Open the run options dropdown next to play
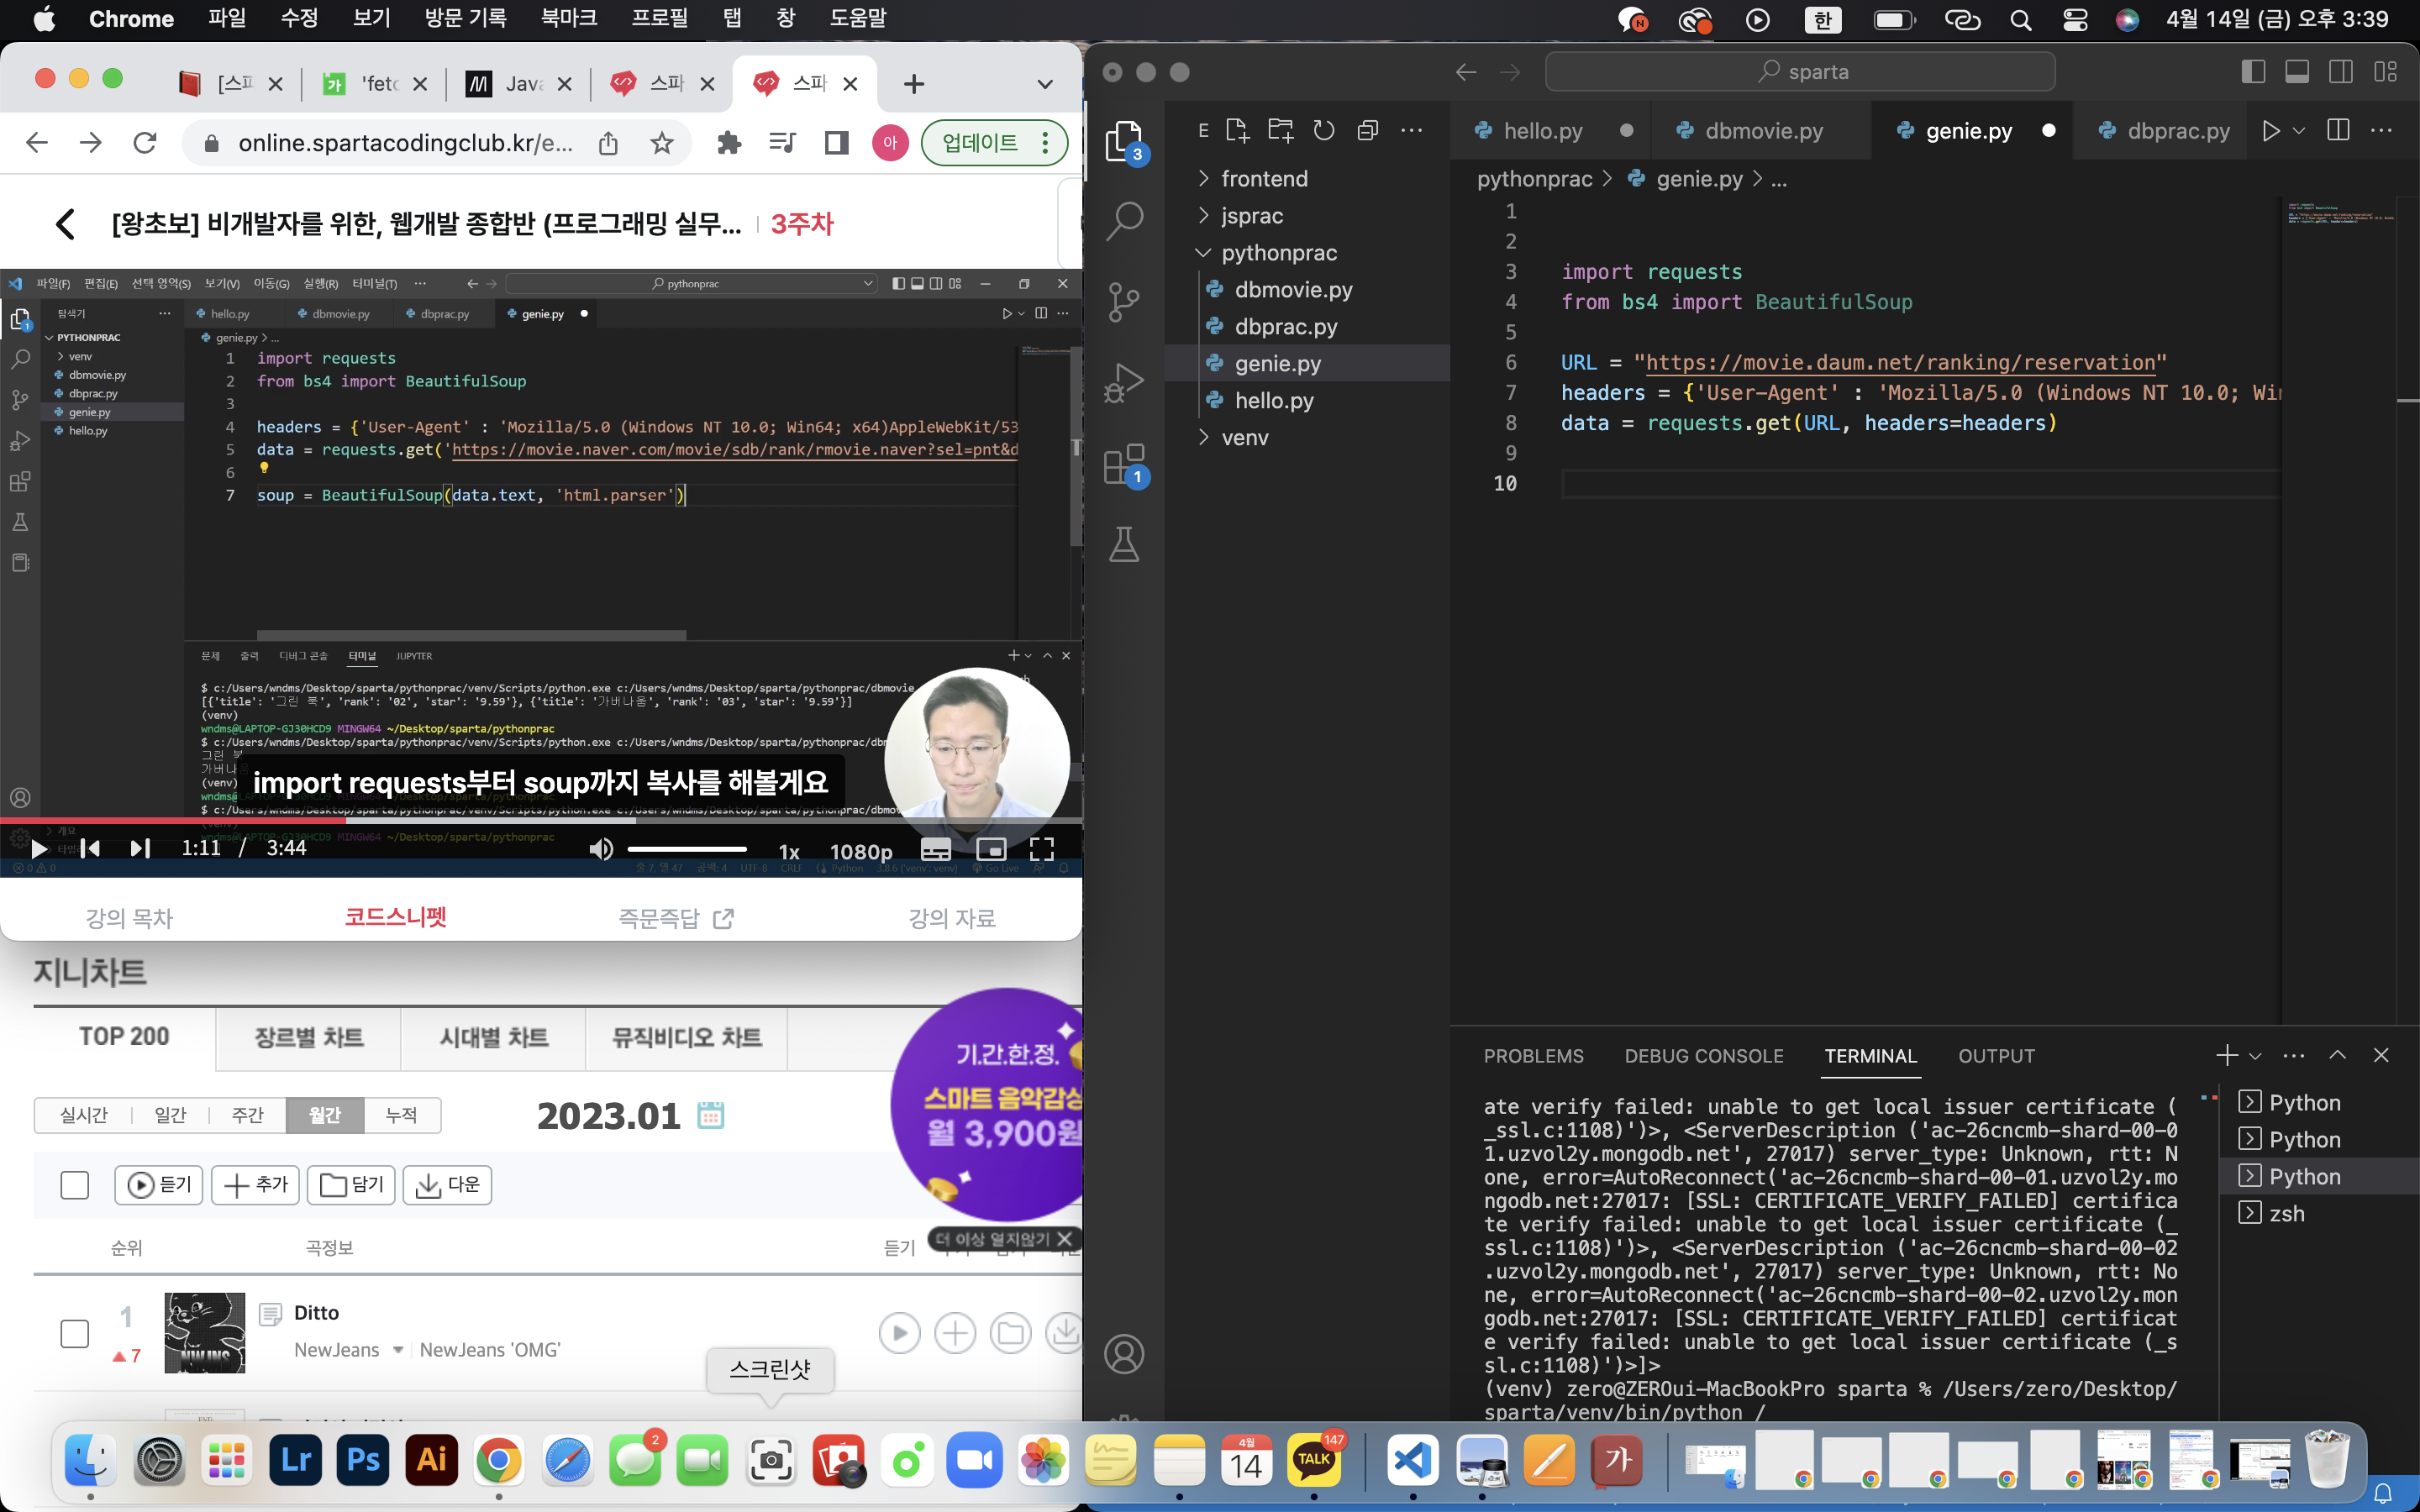This screenshot has width=2420, height=1512. click(2299, 130)
